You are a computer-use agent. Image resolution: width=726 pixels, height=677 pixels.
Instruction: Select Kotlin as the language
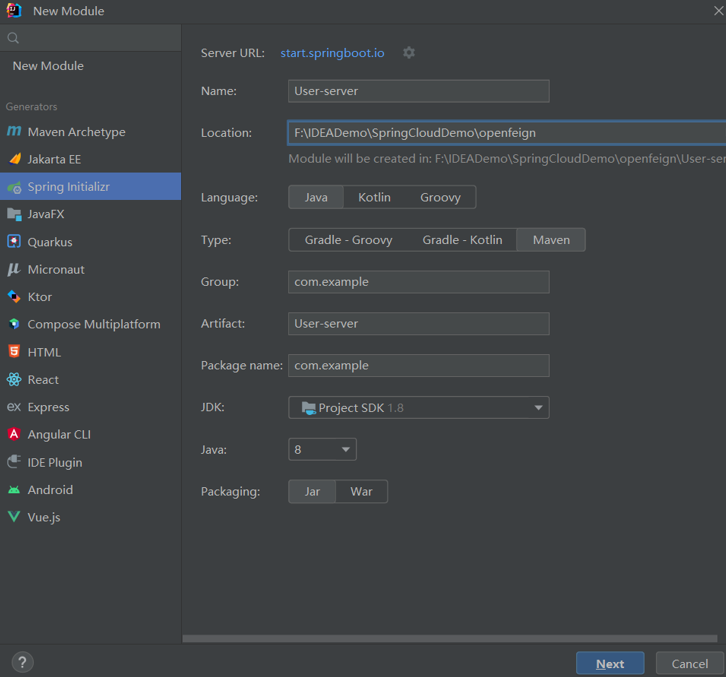click(x=374, y=197)
